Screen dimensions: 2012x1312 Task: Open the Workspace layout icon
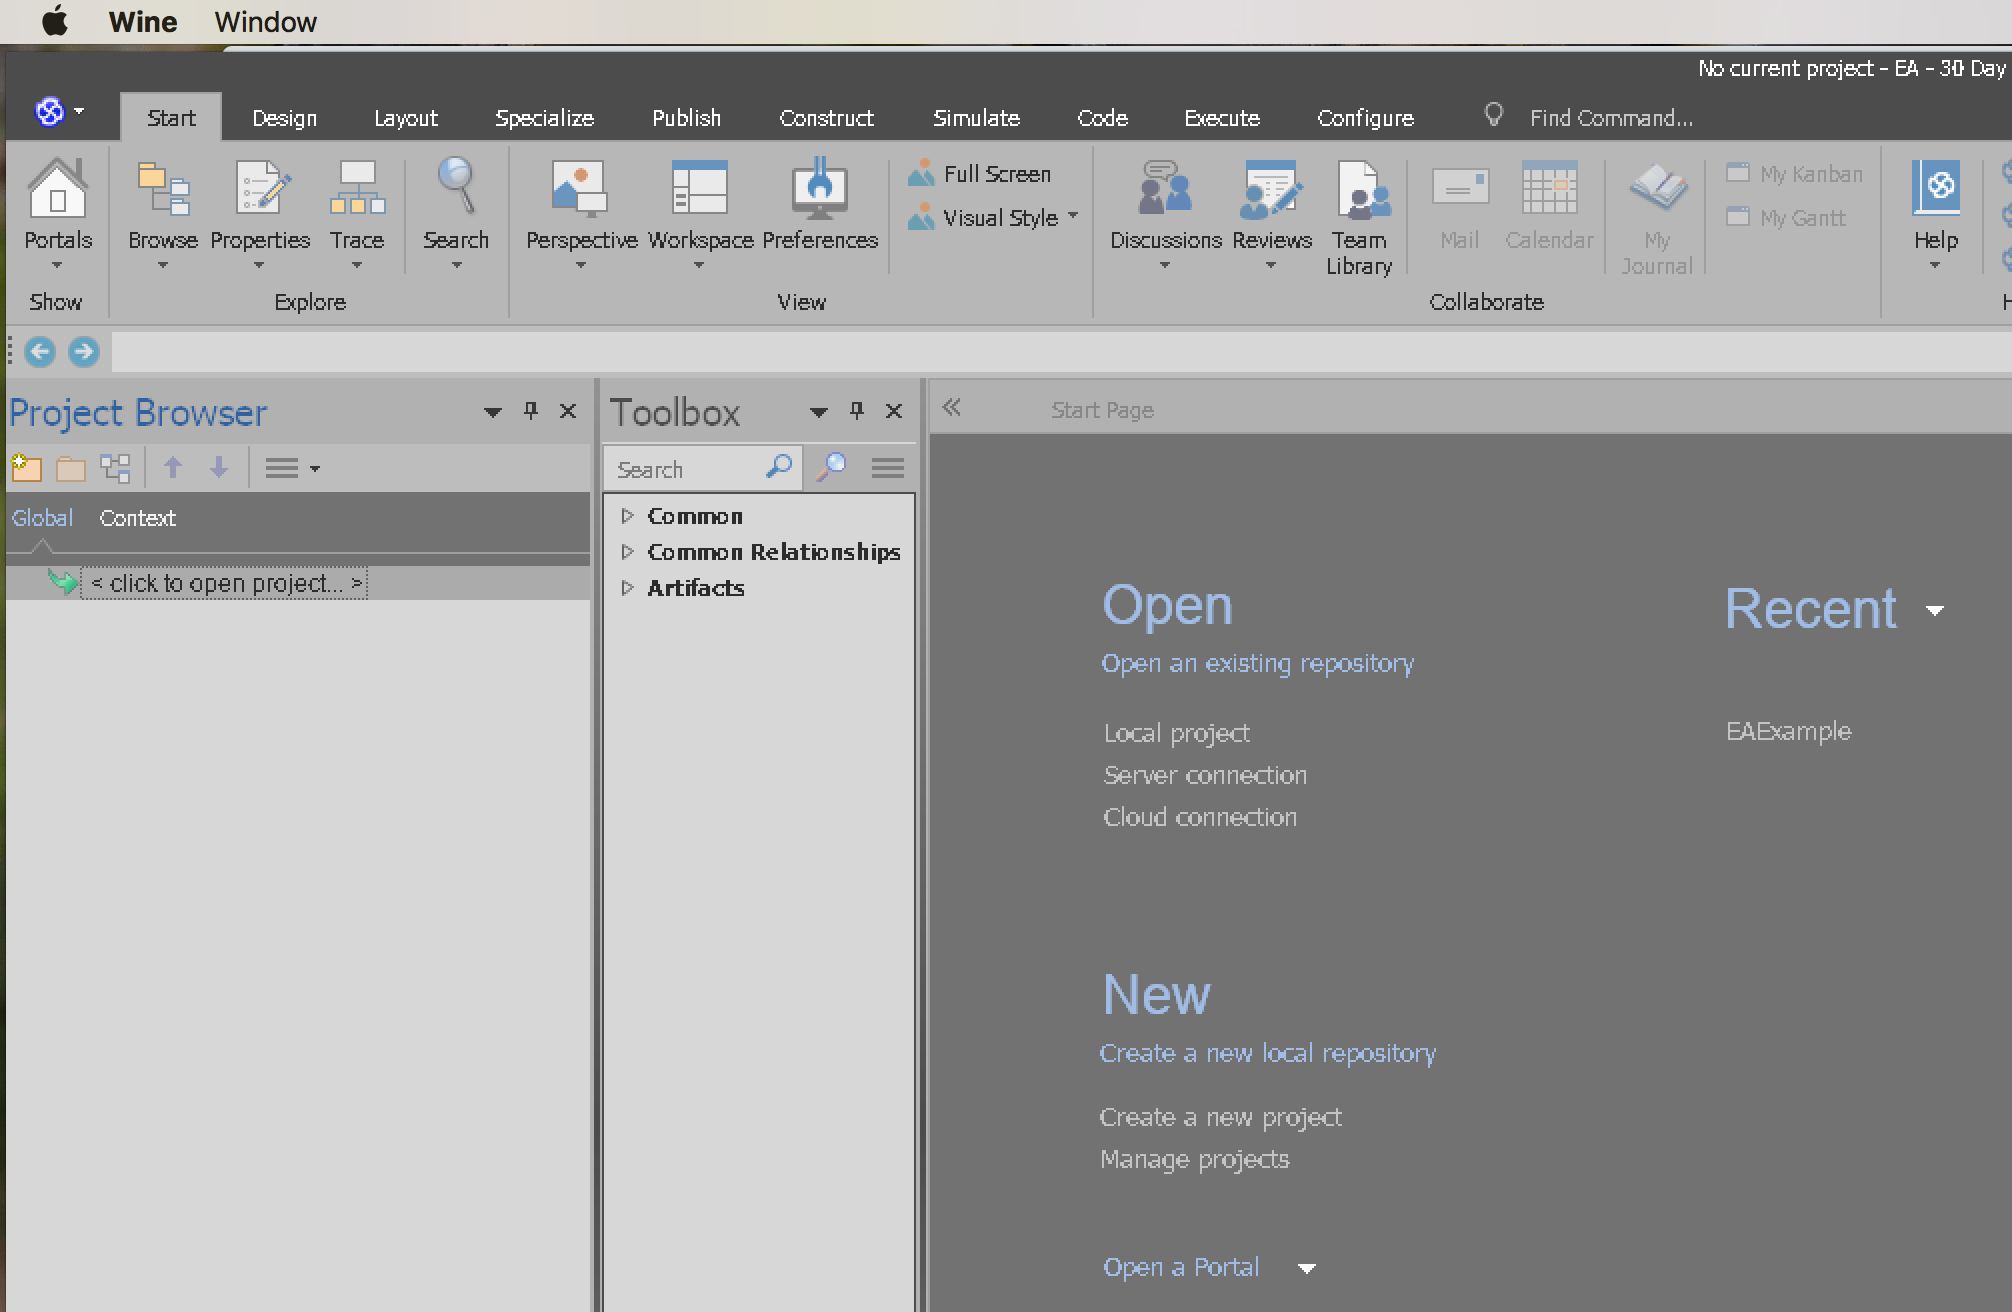(700, 212)
